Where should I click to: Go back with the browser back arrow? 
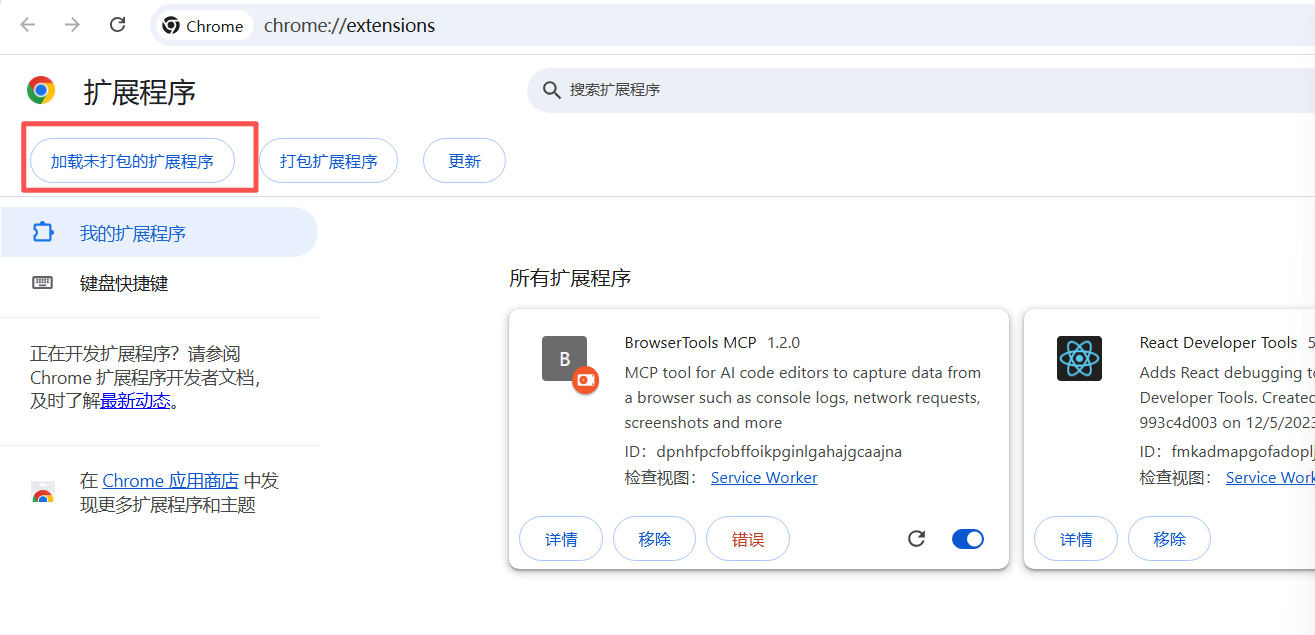point(27,25)
